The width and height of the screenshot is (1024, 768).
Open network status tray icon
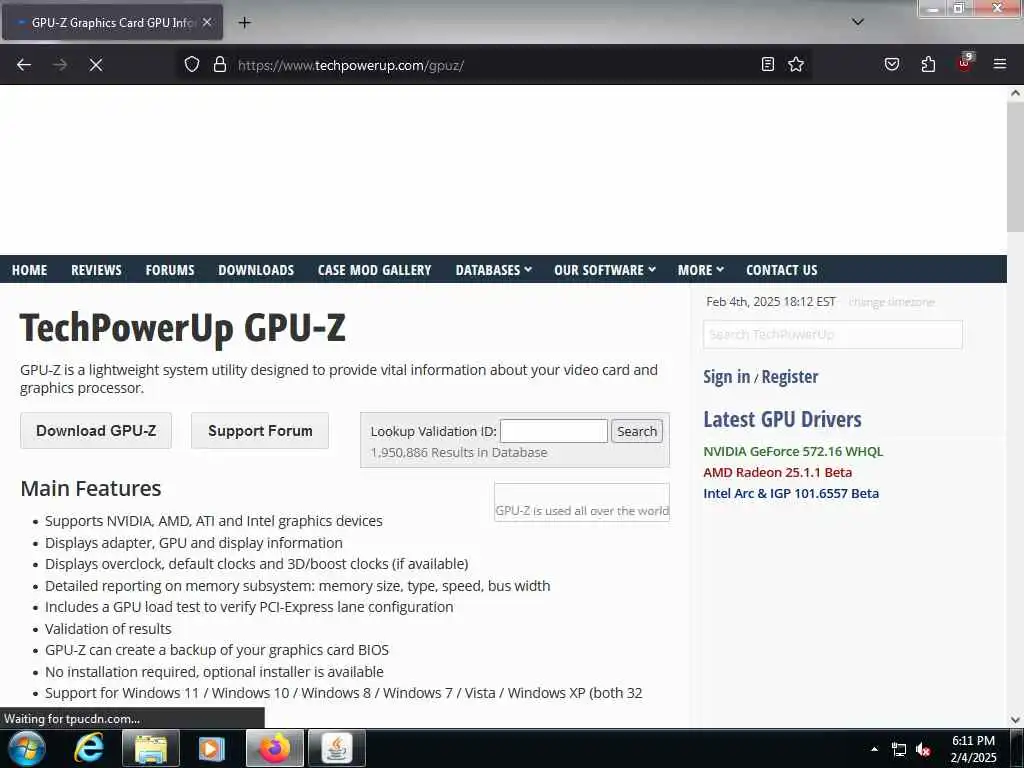[899, 750]
